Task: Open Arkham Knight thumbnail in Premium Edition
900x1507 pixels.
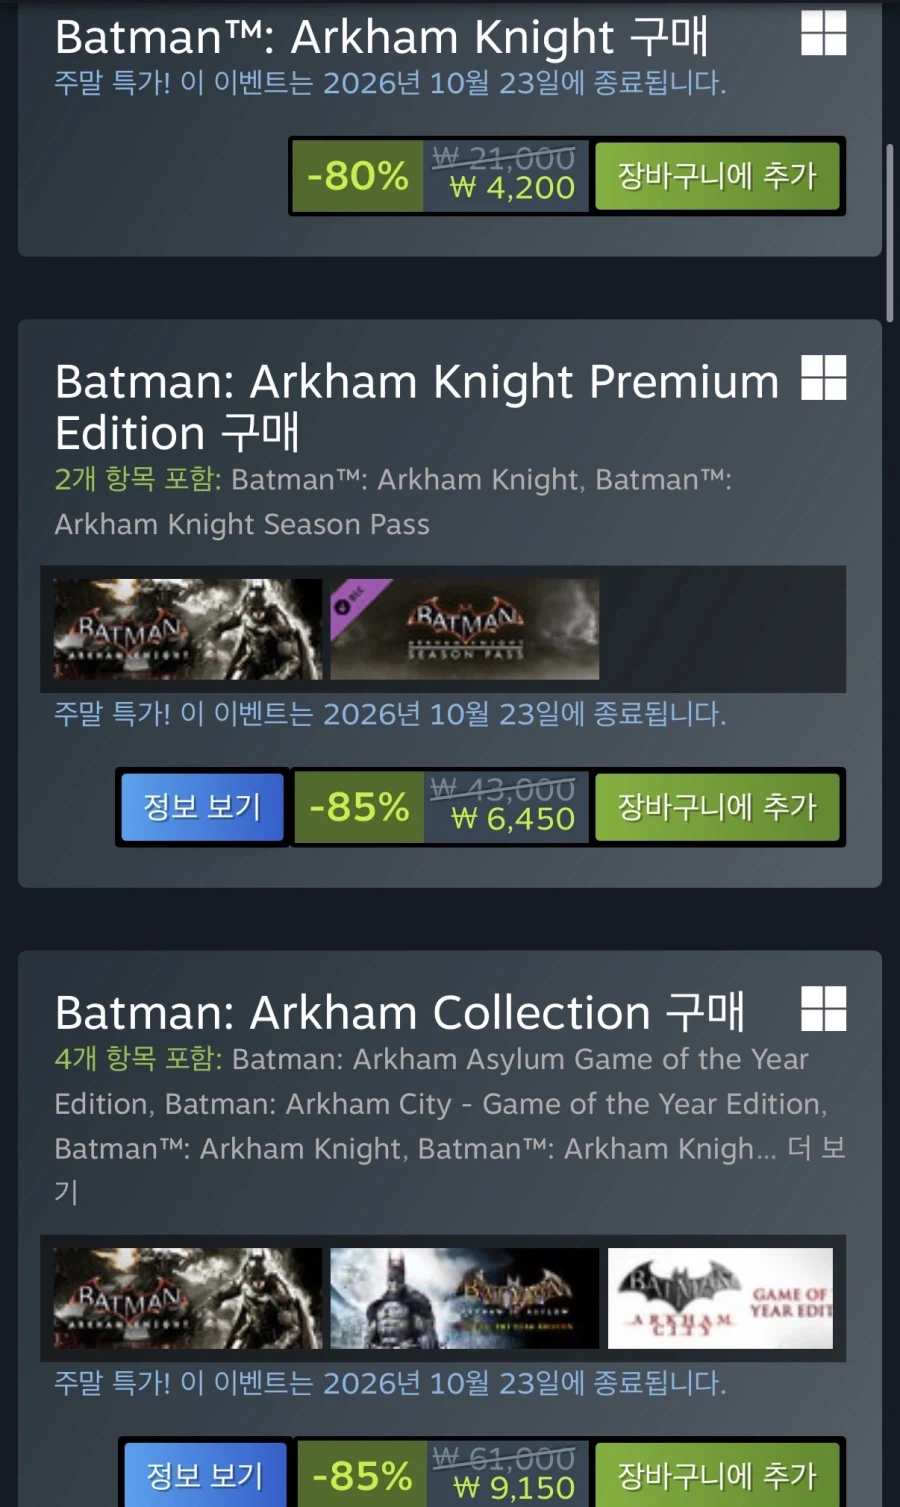Action: (188, 629)
